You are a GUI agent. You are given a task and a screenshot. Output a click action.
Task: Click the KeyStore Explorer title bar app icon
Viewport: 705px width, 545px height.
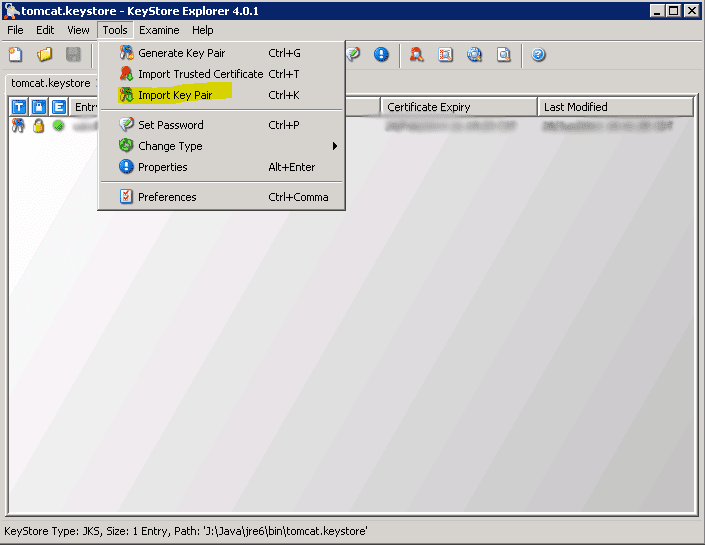click(x=11, y=11)
